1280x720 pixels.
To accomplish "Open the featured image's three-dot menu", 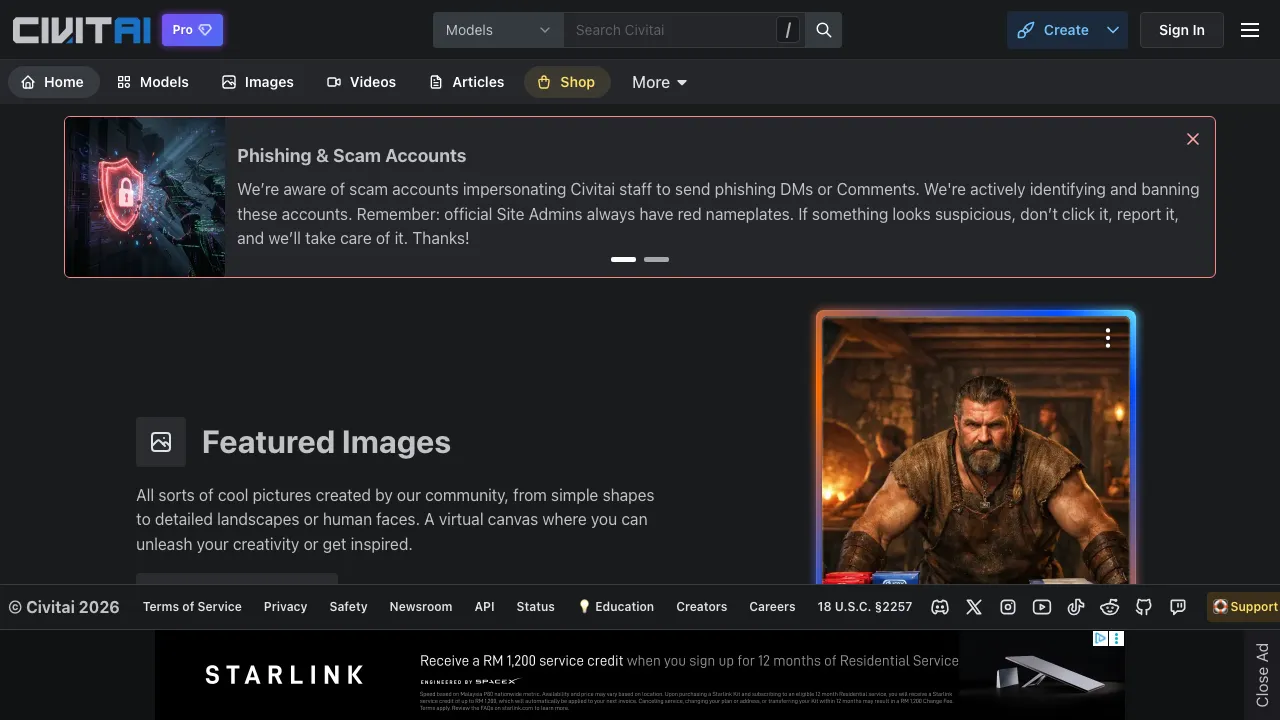I will tap(1107, 338).
